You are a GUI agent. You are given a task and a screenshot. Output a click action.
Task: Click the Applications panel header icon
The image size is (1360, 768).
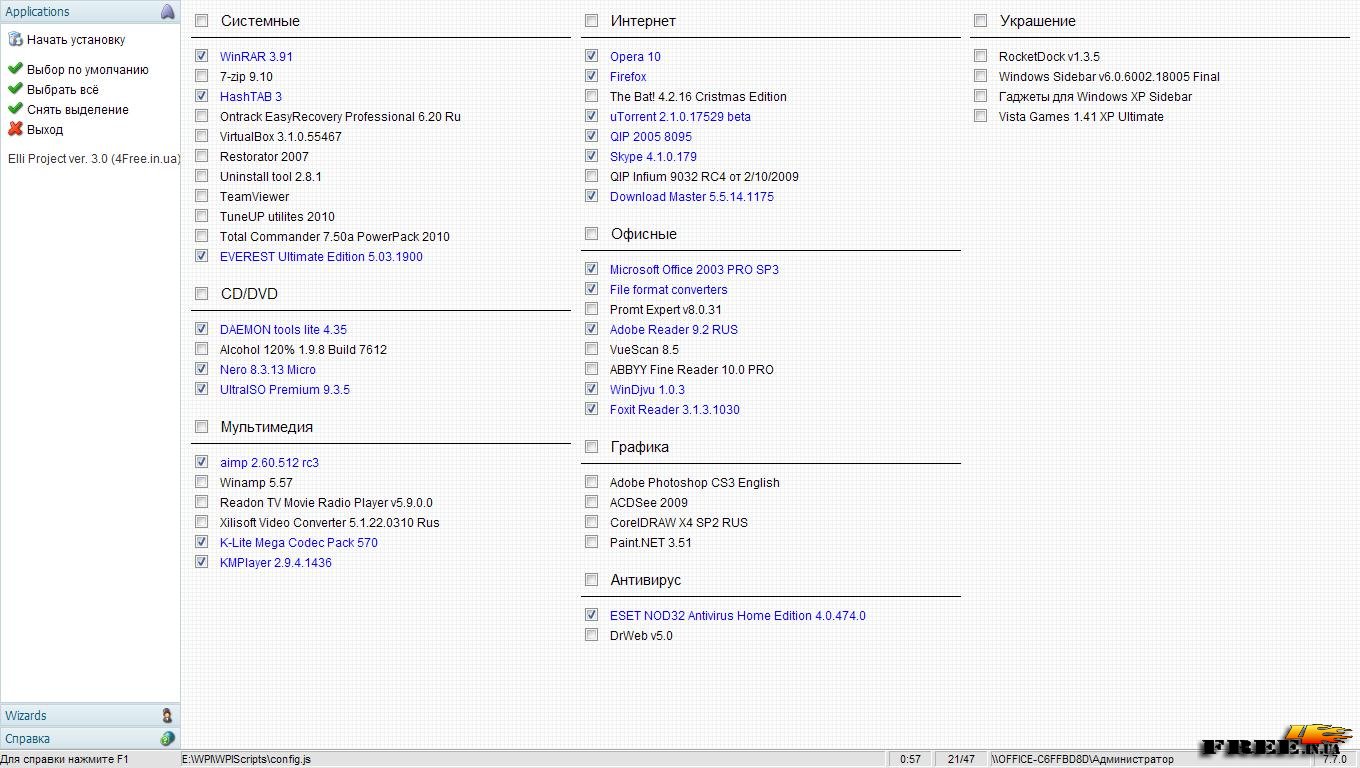[167, 12]
